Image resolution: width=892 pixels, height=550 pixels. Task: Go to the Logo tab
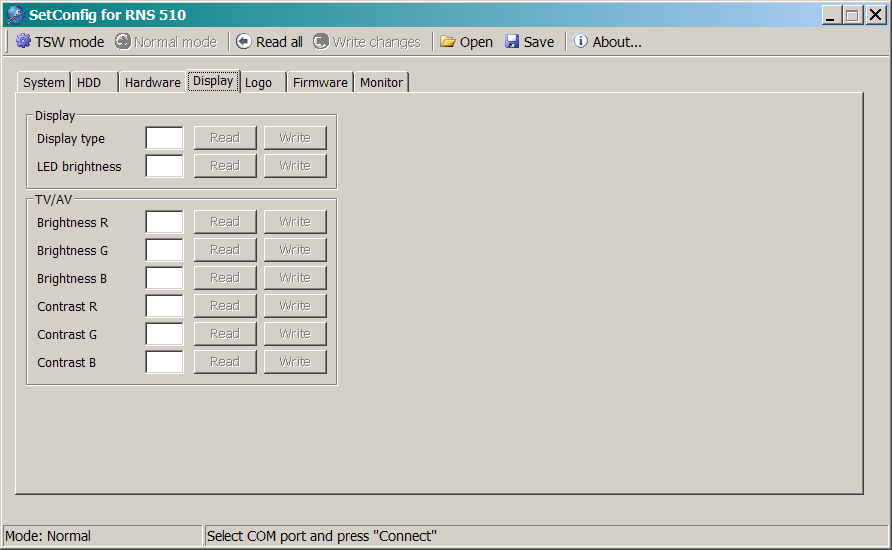263,82
